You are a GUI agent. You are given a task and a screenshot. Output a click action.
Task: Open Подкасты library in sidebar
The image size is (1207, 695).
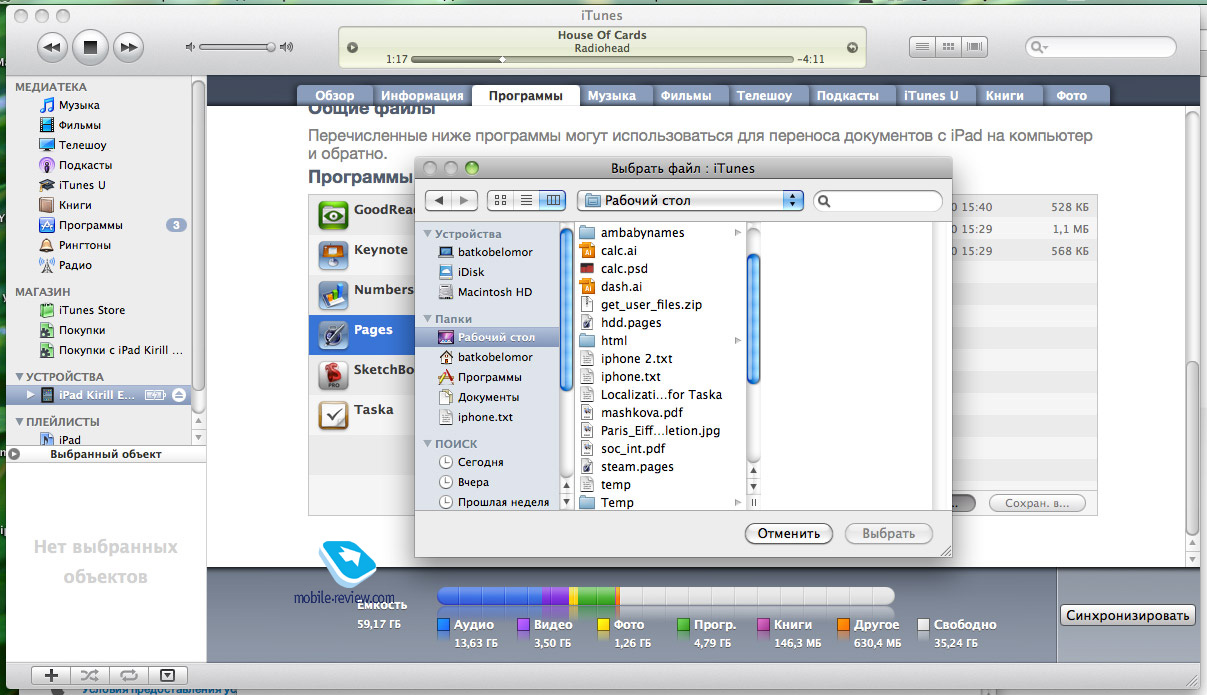coord(85,165)
